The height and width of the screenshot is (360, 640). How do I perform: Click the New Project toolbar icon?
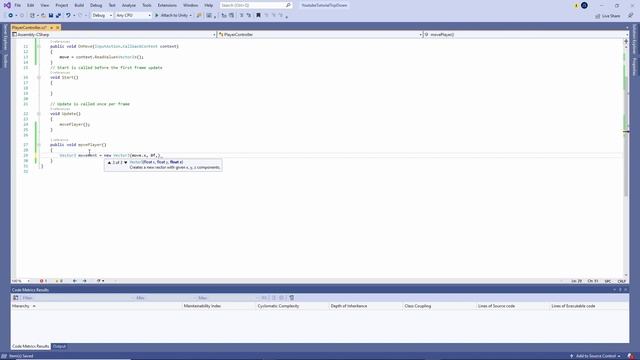click(32, 16)
